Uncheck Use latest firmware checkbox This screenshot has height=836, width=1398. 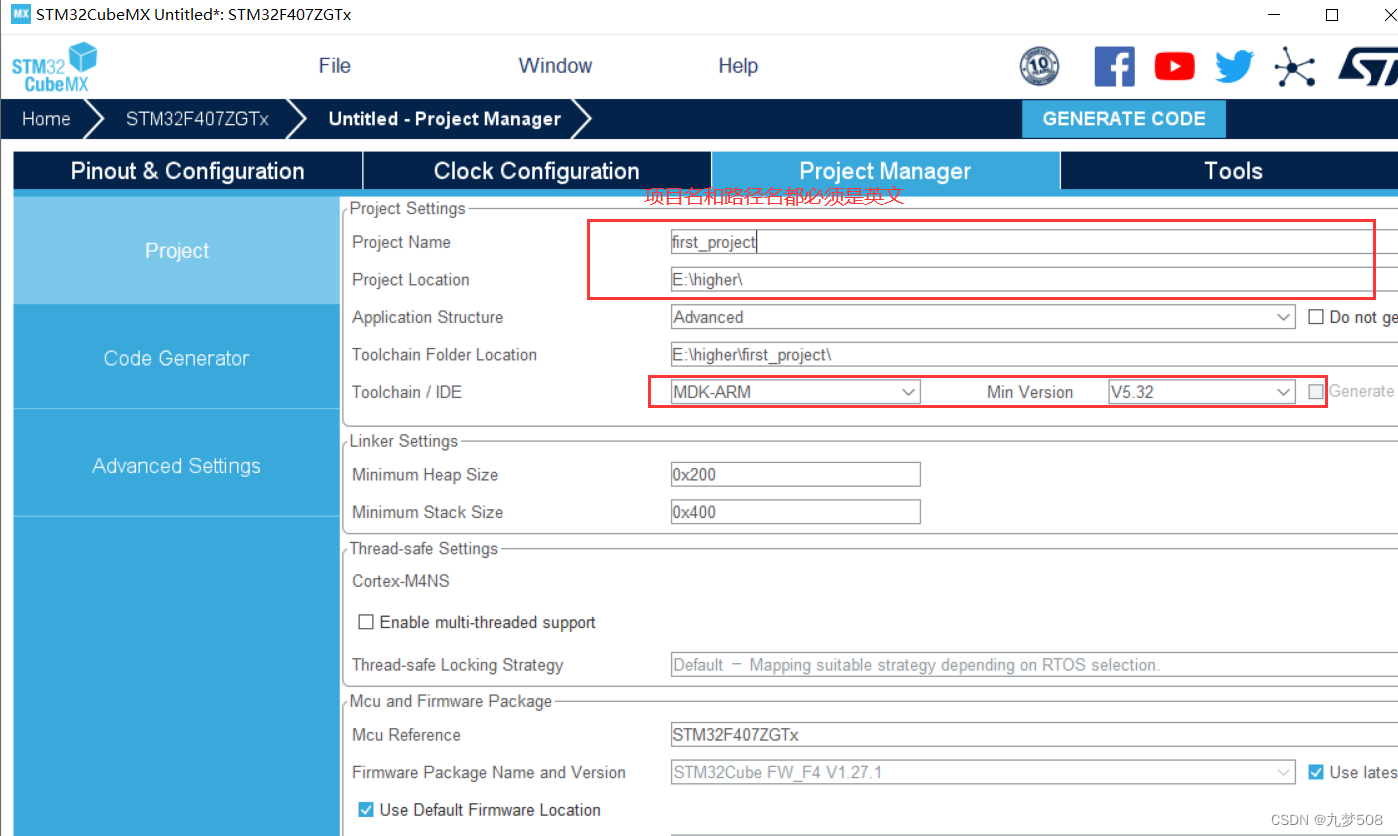1316,772
